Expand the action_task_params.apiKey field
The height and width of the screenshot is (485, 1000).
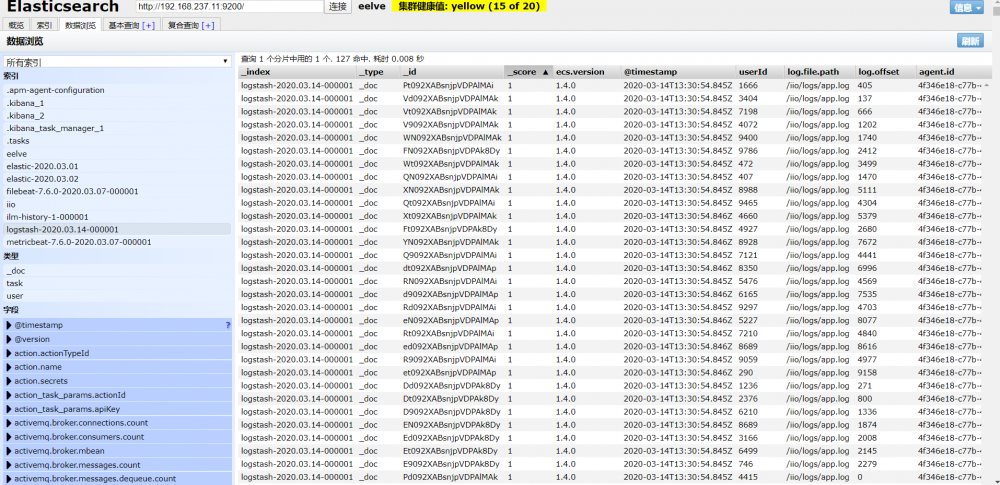9,409
